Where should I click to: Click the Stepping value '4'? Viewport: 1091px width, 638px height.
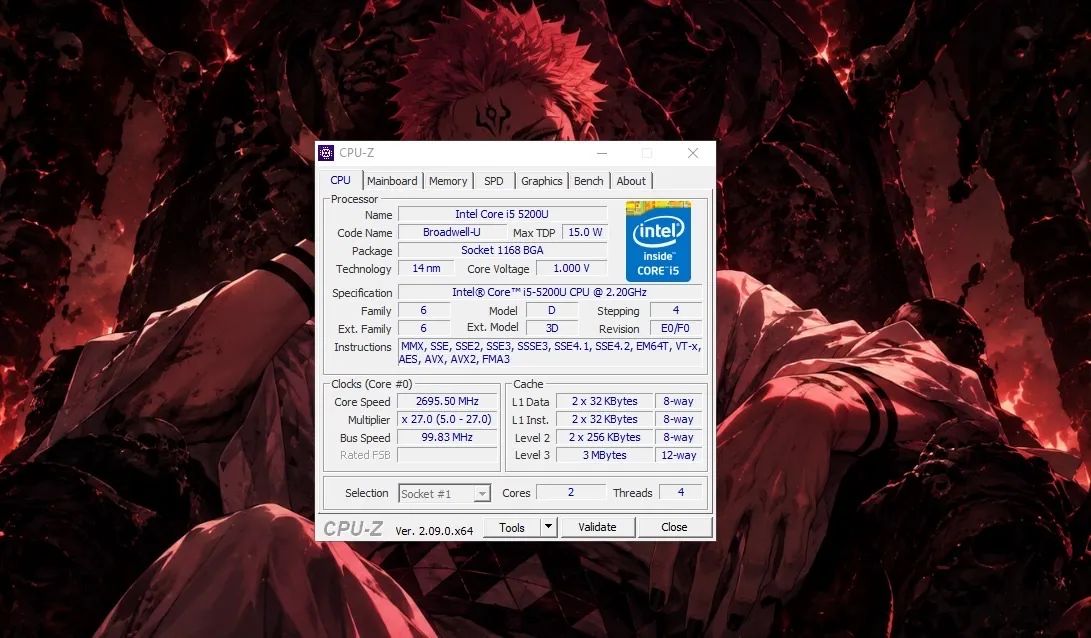[x=676, y=310]
